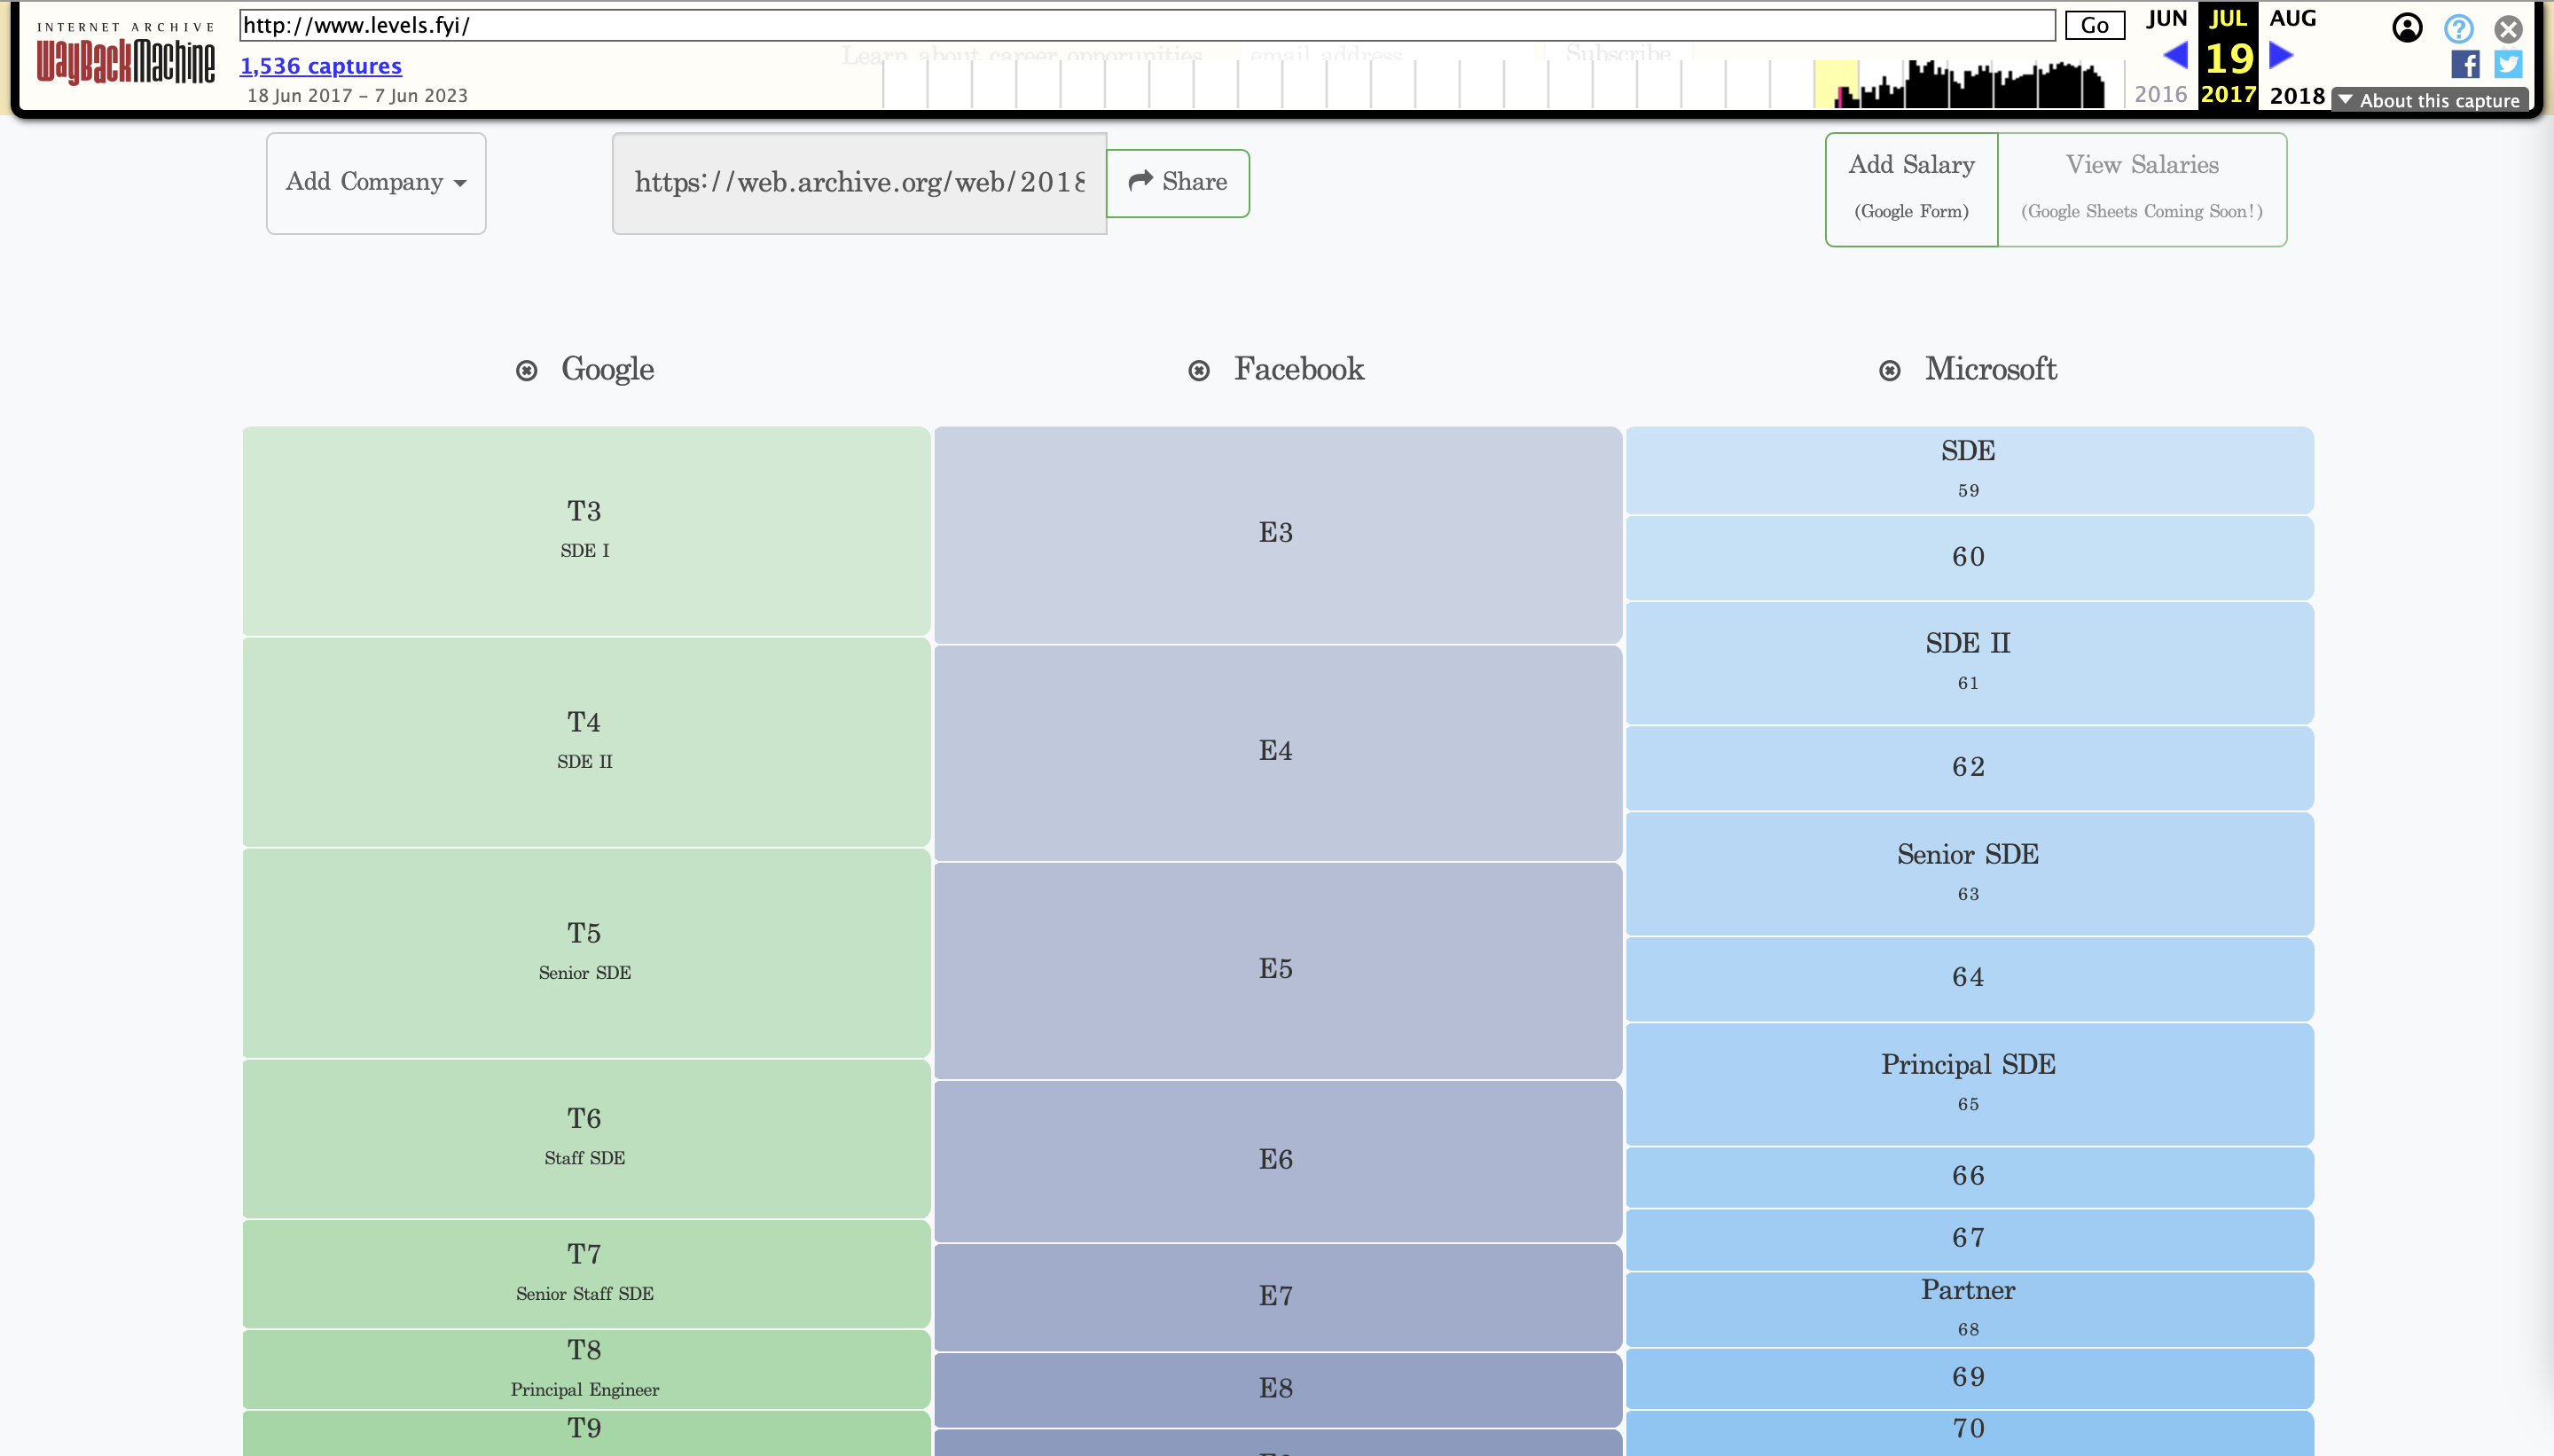The image size is (2554, 1456).
Task: Select the Google T5 Senior SDE block
Action: point(586,953)
